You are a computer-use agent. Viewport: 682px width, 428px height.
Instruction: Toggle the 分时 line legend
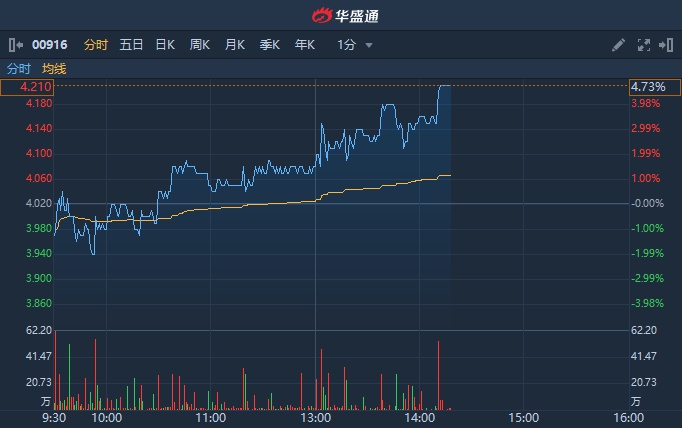click(x=19, y=69)
